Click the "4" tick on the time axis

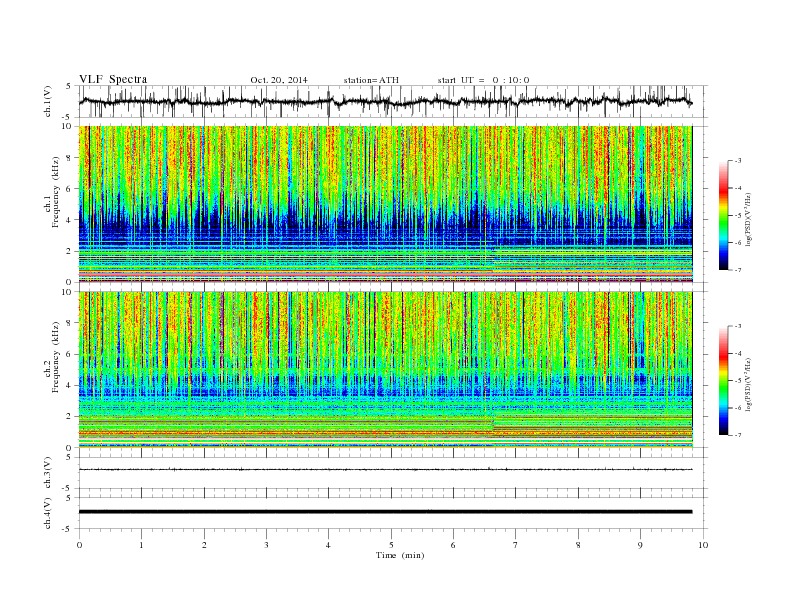[x=329, y=545]
